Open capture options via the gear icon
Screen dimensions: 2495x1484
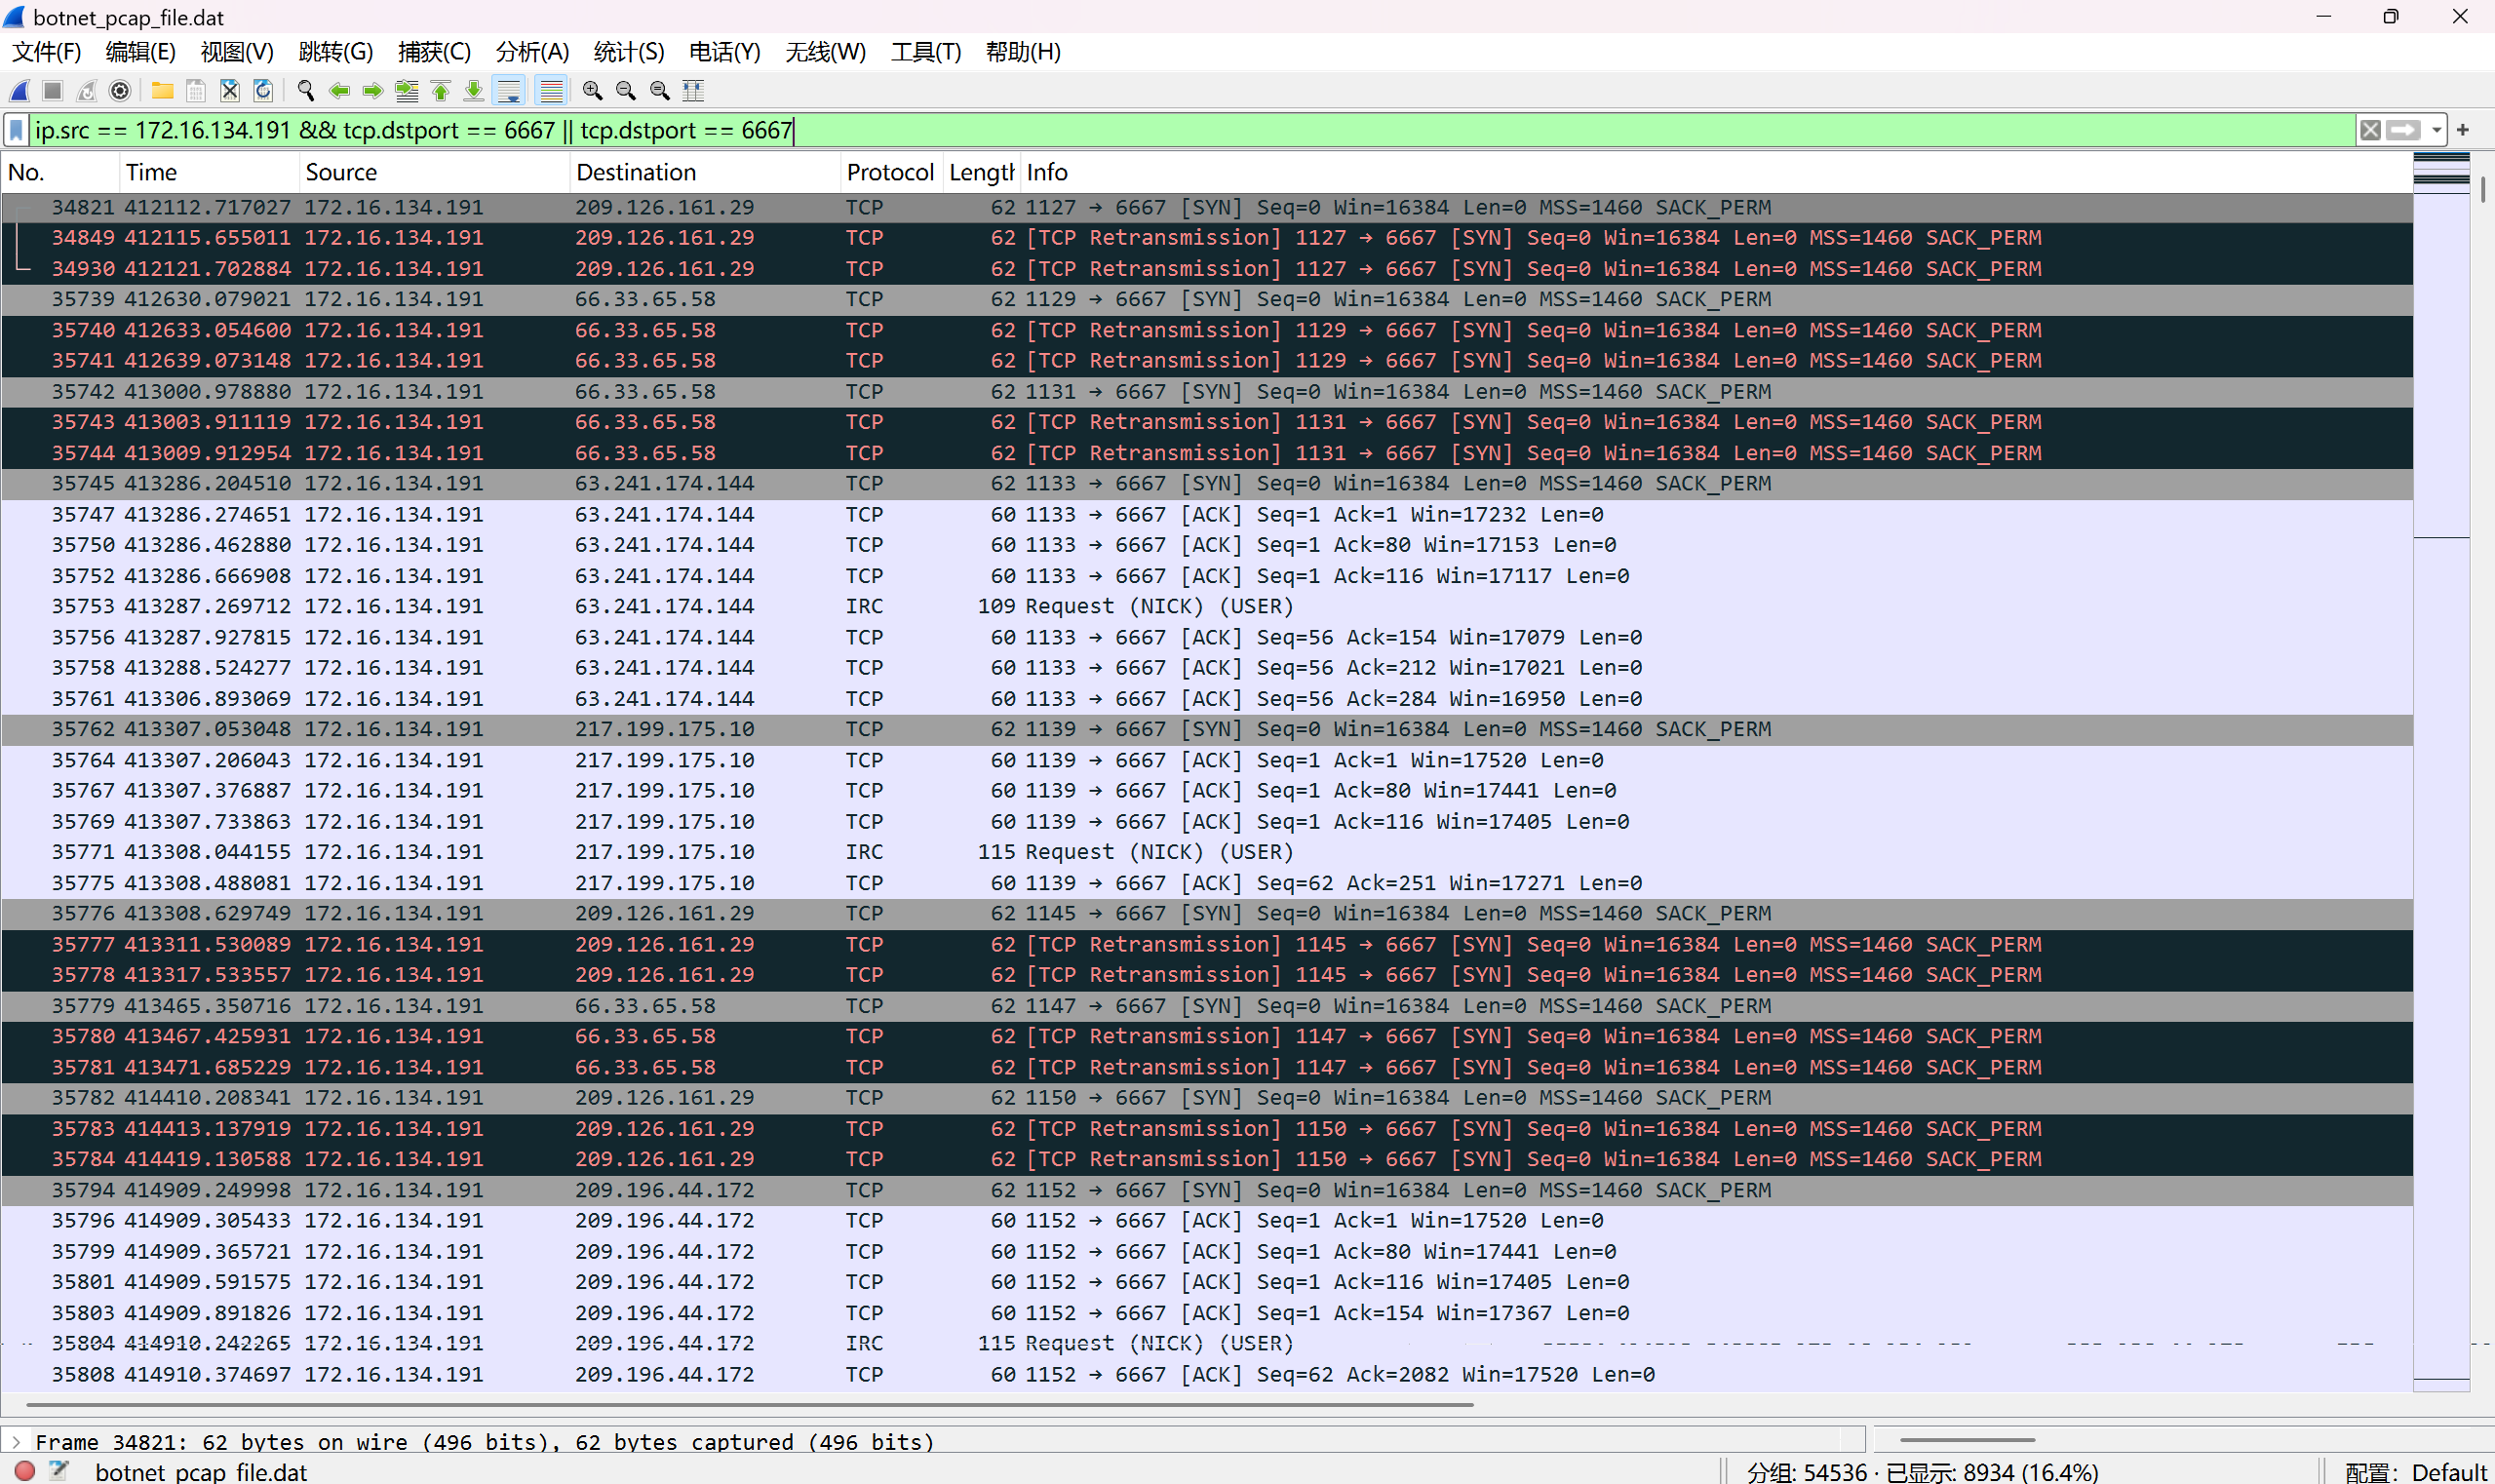click(x=120, y=91)
